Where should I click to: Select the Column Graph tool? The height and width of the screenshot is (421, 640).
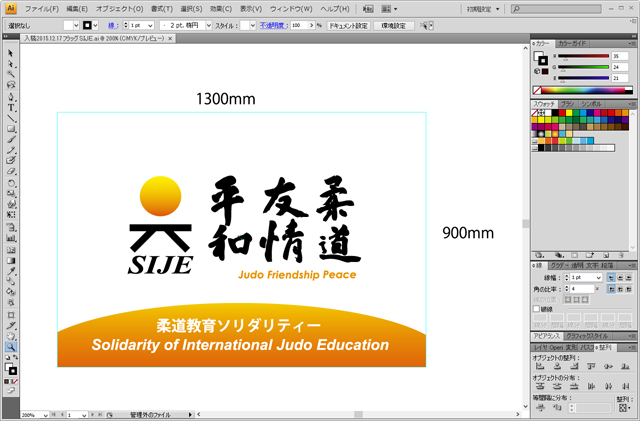(x=11, y=238)
